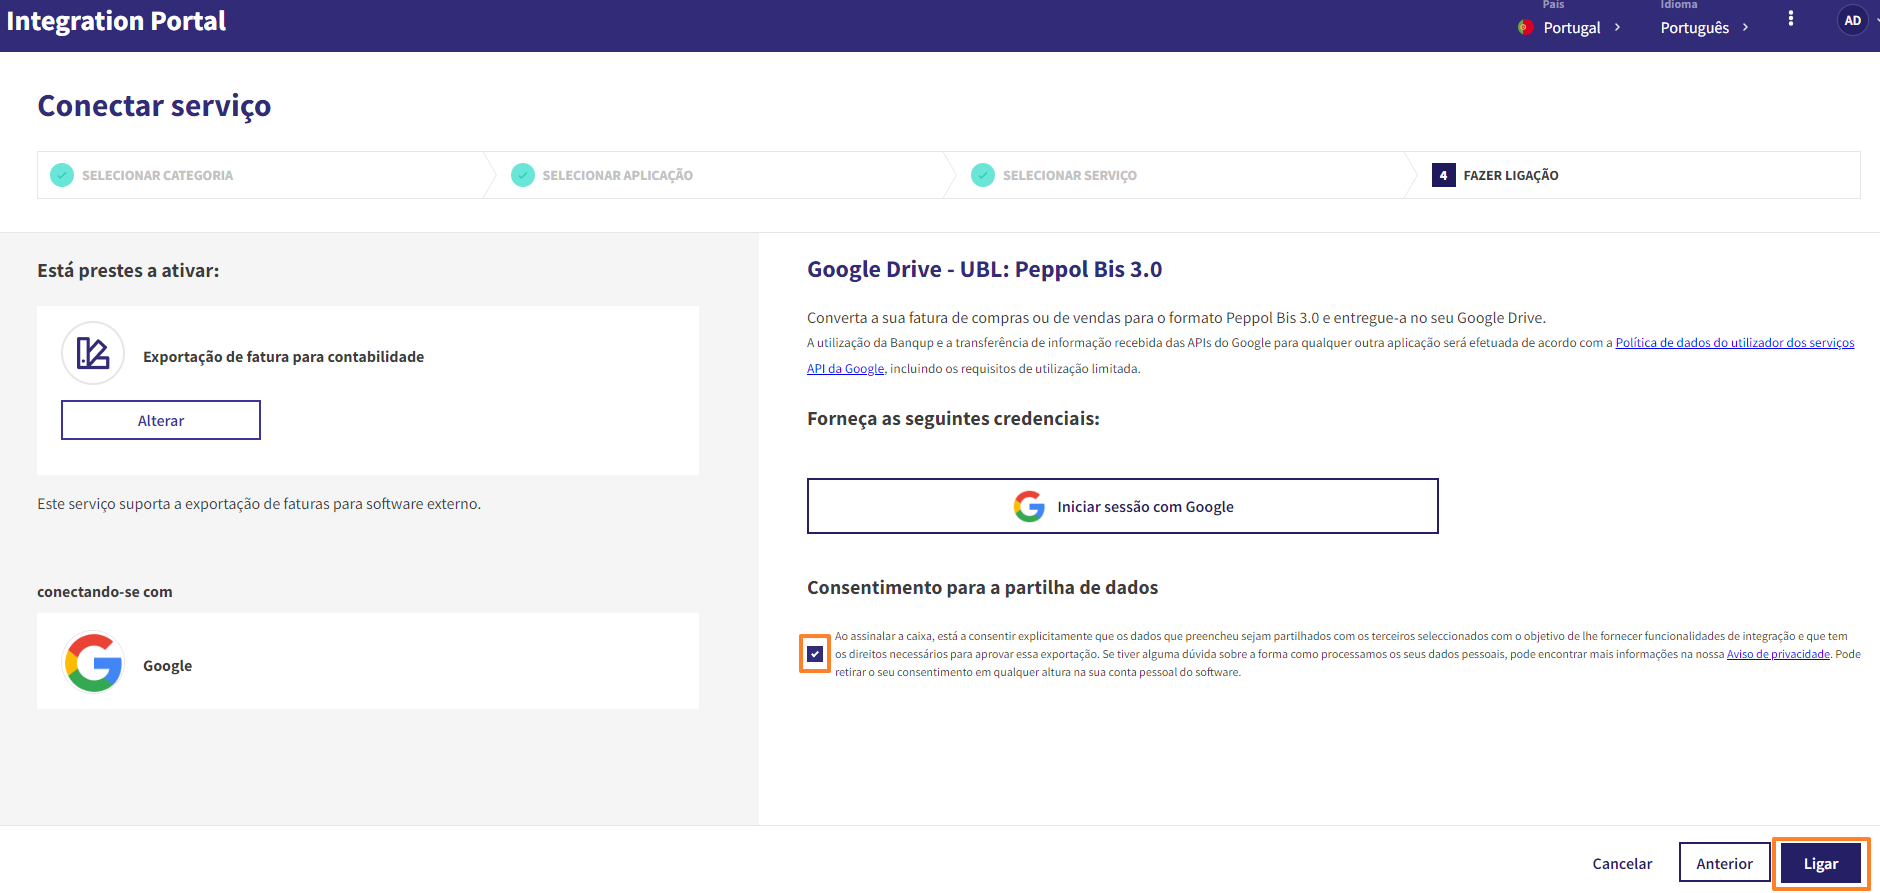Click Cancelar
1880x893 pixels.
[1622, 864]
